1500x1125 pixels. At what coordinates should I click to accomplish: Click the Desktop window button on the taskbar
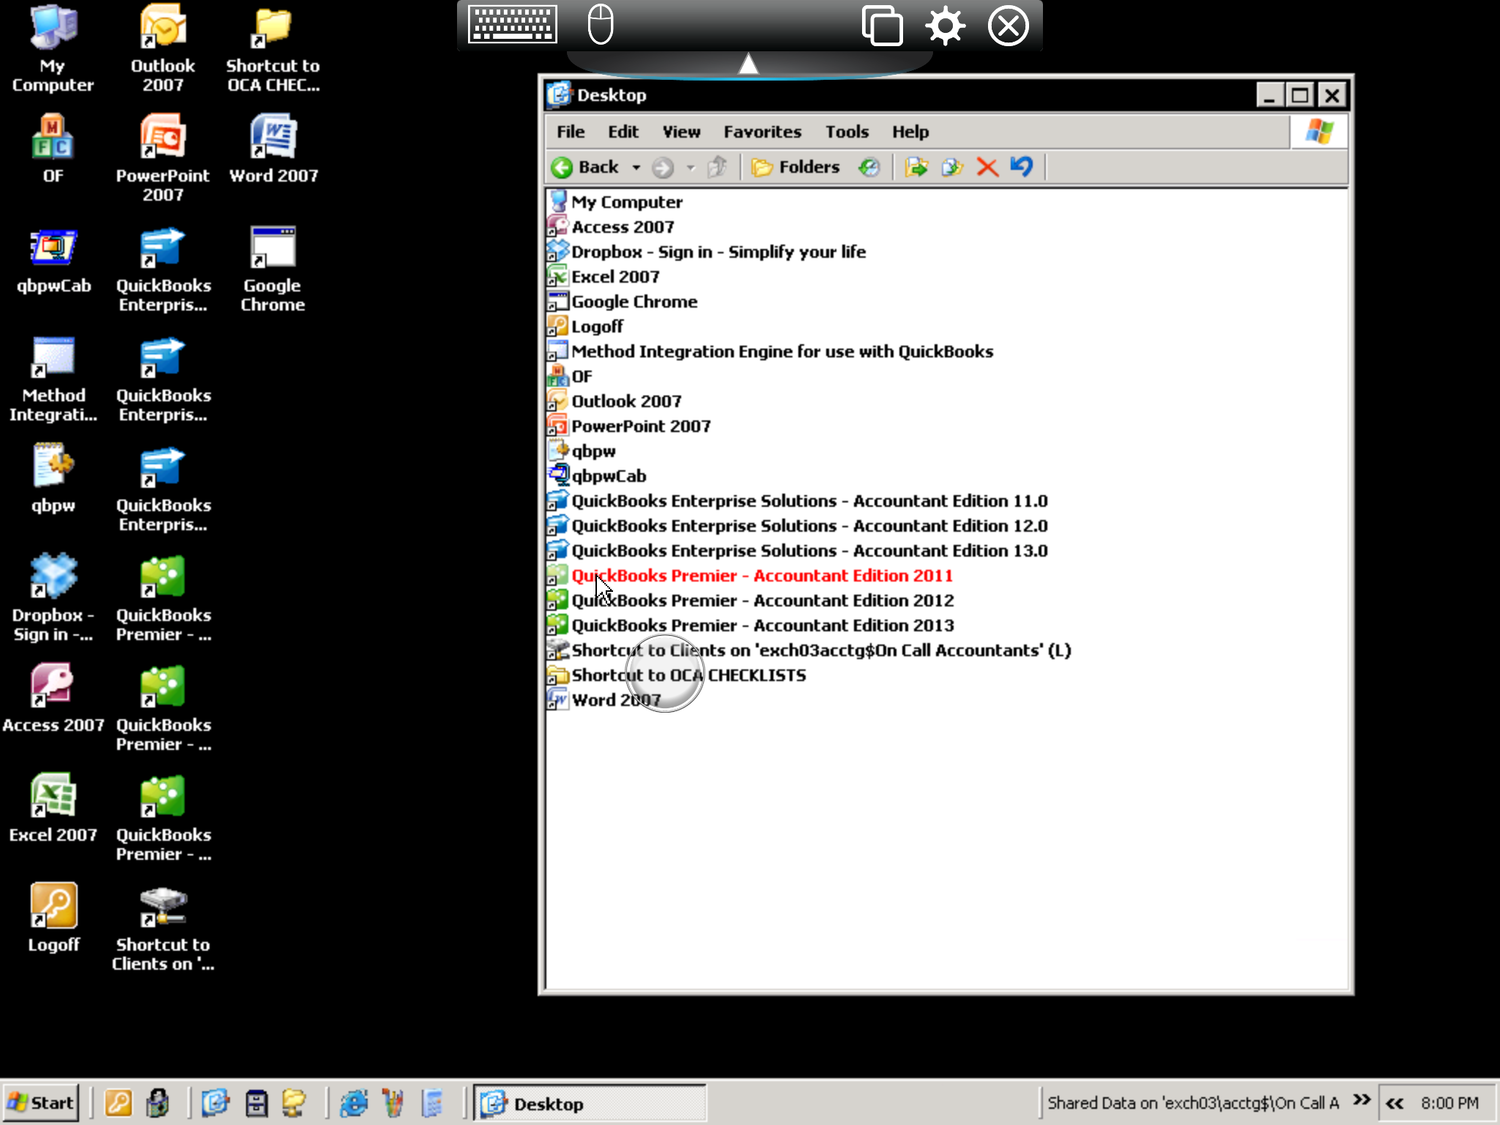tap(591, 1104)
